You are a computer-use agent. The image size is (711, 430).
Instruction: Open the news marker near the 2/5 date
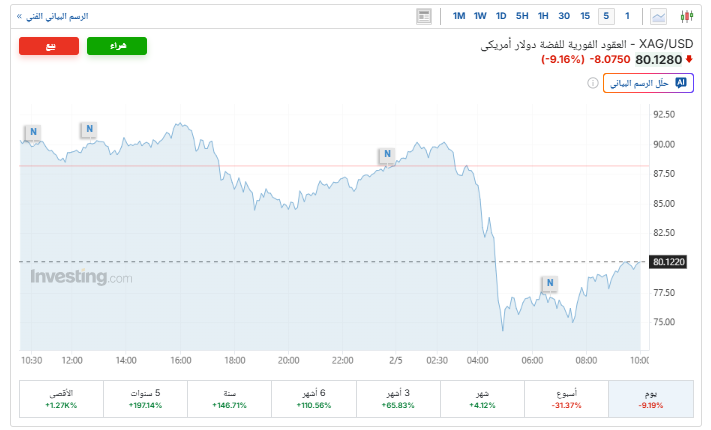386,154
